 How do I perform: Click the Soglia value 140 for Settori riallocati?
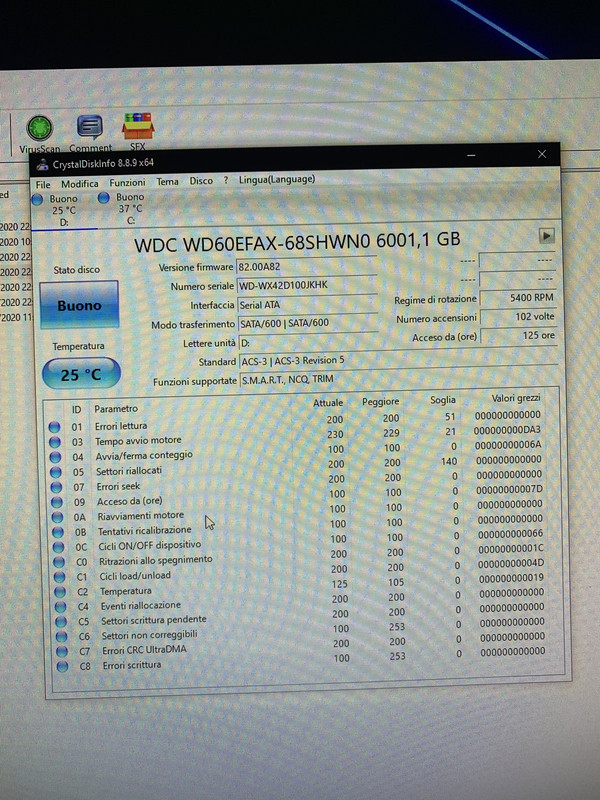pos(449,462)
